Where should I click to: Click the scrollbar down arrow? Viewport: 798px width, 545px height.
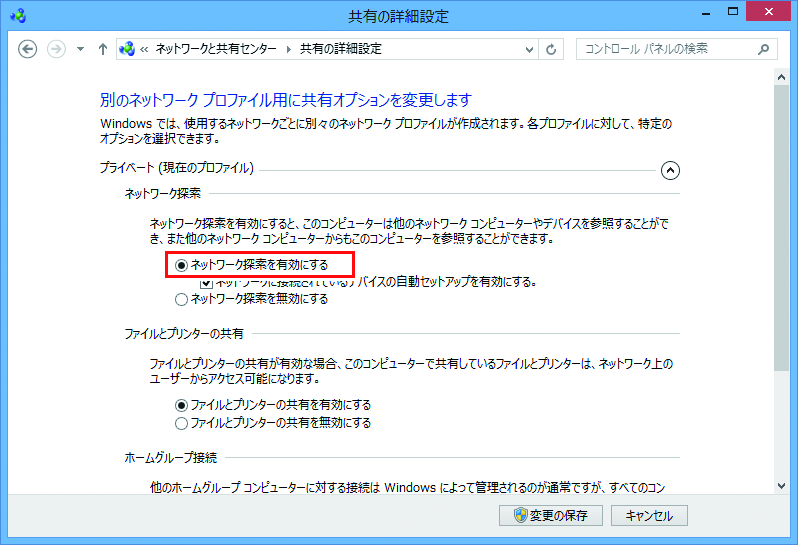click(782, 486)
